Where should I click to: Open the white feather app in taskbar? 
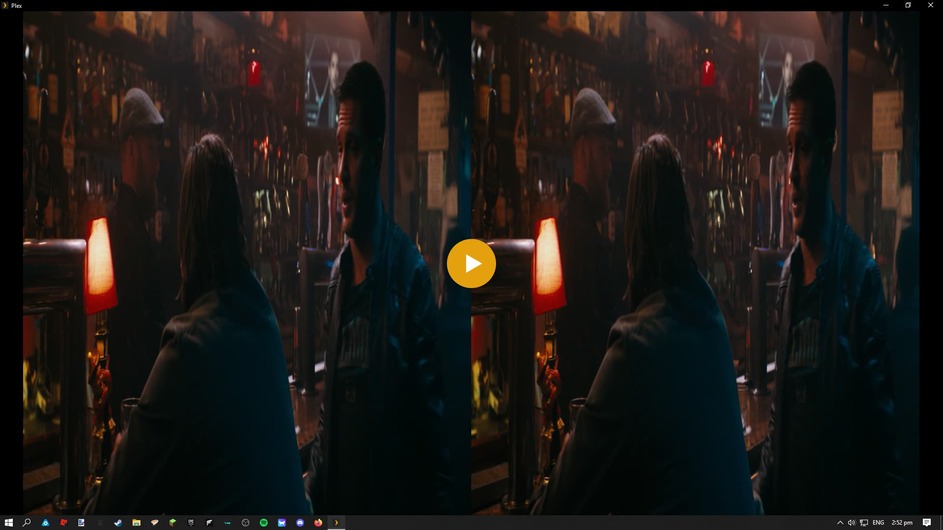(209, 523)
